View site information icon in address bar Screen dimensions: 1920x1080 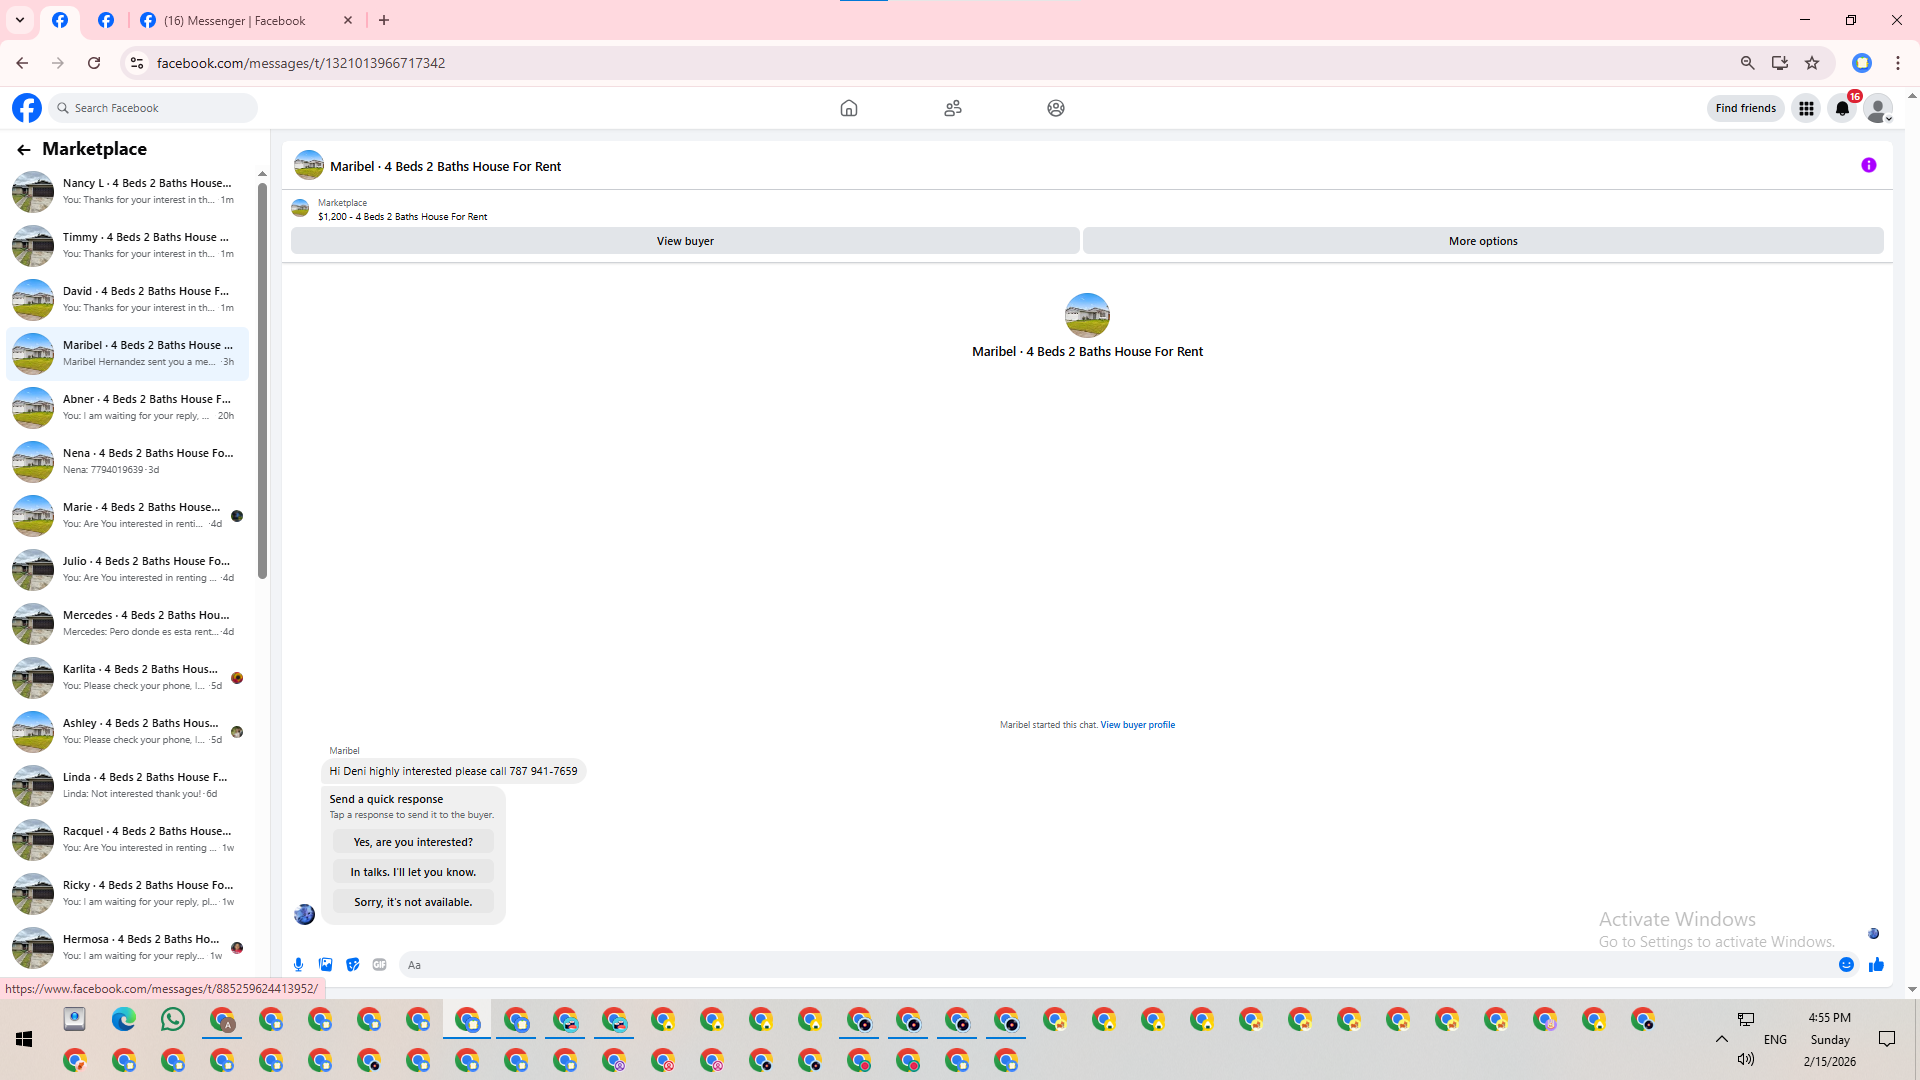(137, 63)
